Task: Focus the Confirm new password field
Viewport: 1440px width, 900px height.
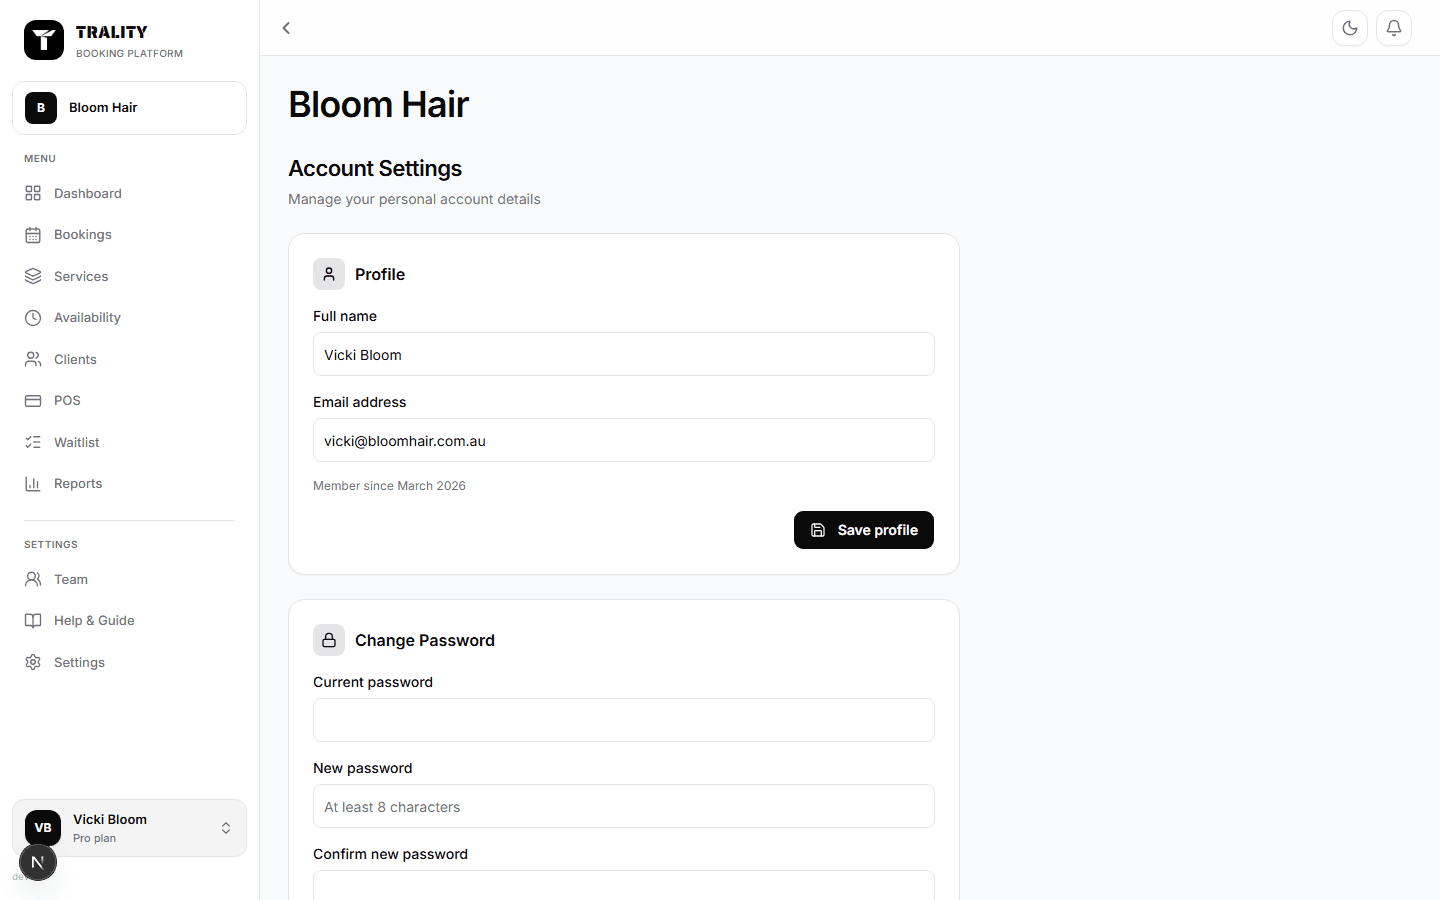Action: [624, 885]
